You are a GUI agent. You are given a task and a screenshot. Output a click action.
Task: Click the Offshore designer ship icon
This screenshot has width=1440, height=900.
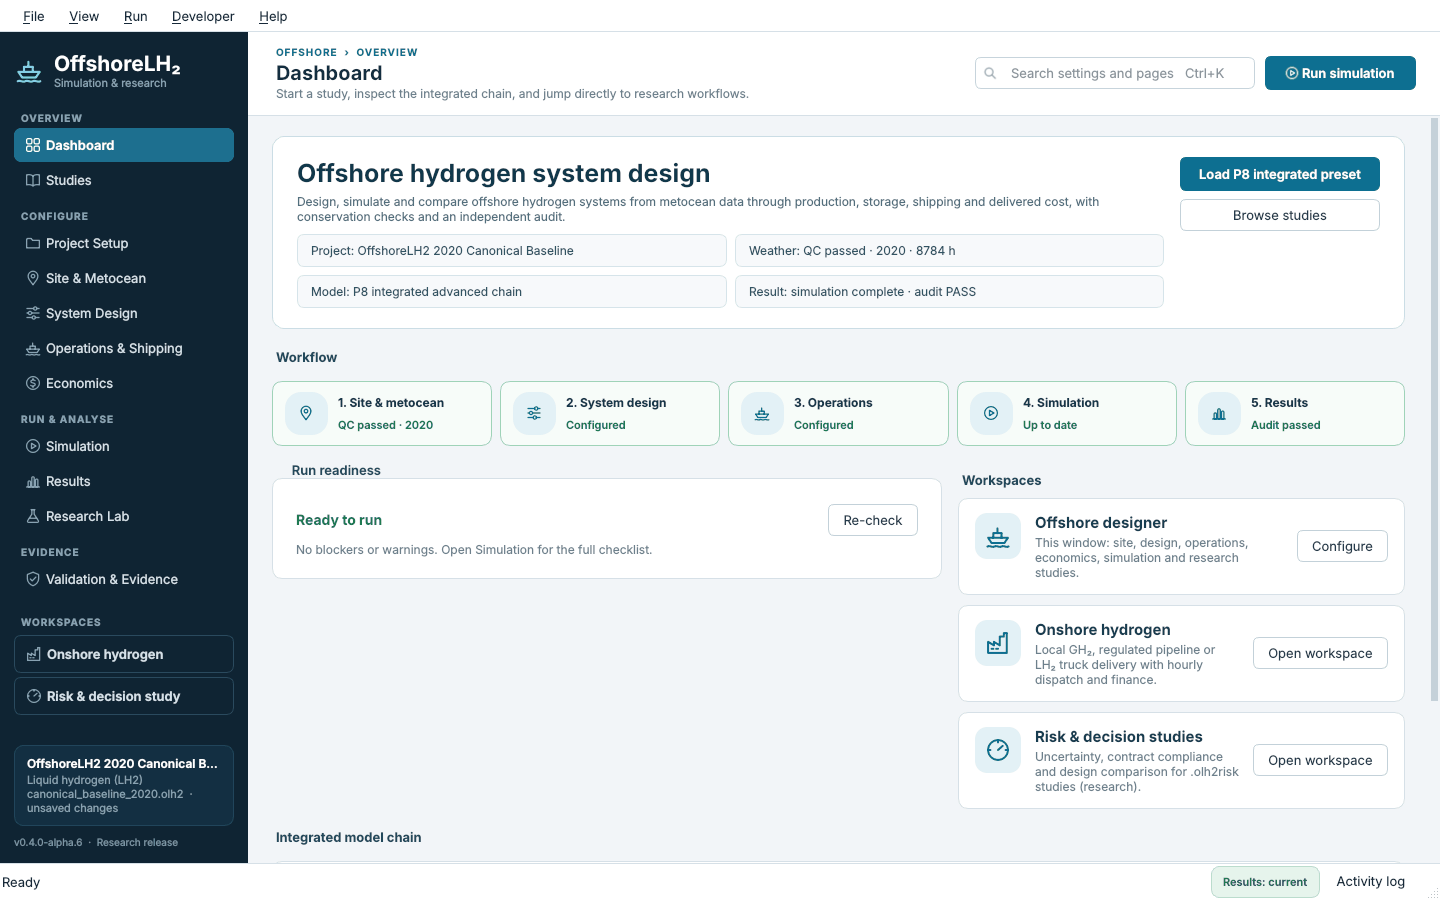tap(998, 537)
